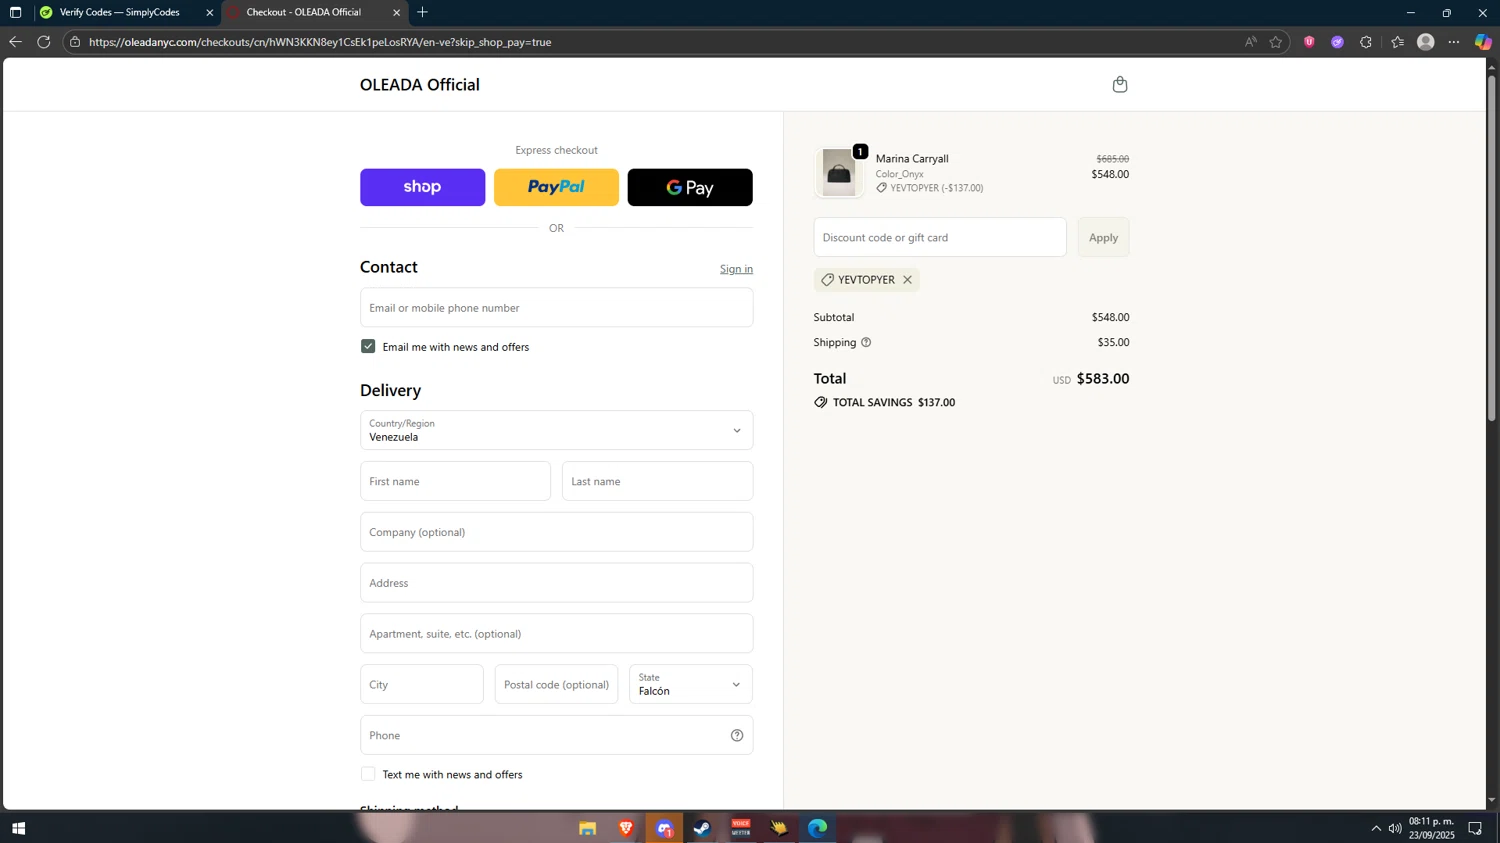
Task: Open the Windows Start menu
Action: 18,828
